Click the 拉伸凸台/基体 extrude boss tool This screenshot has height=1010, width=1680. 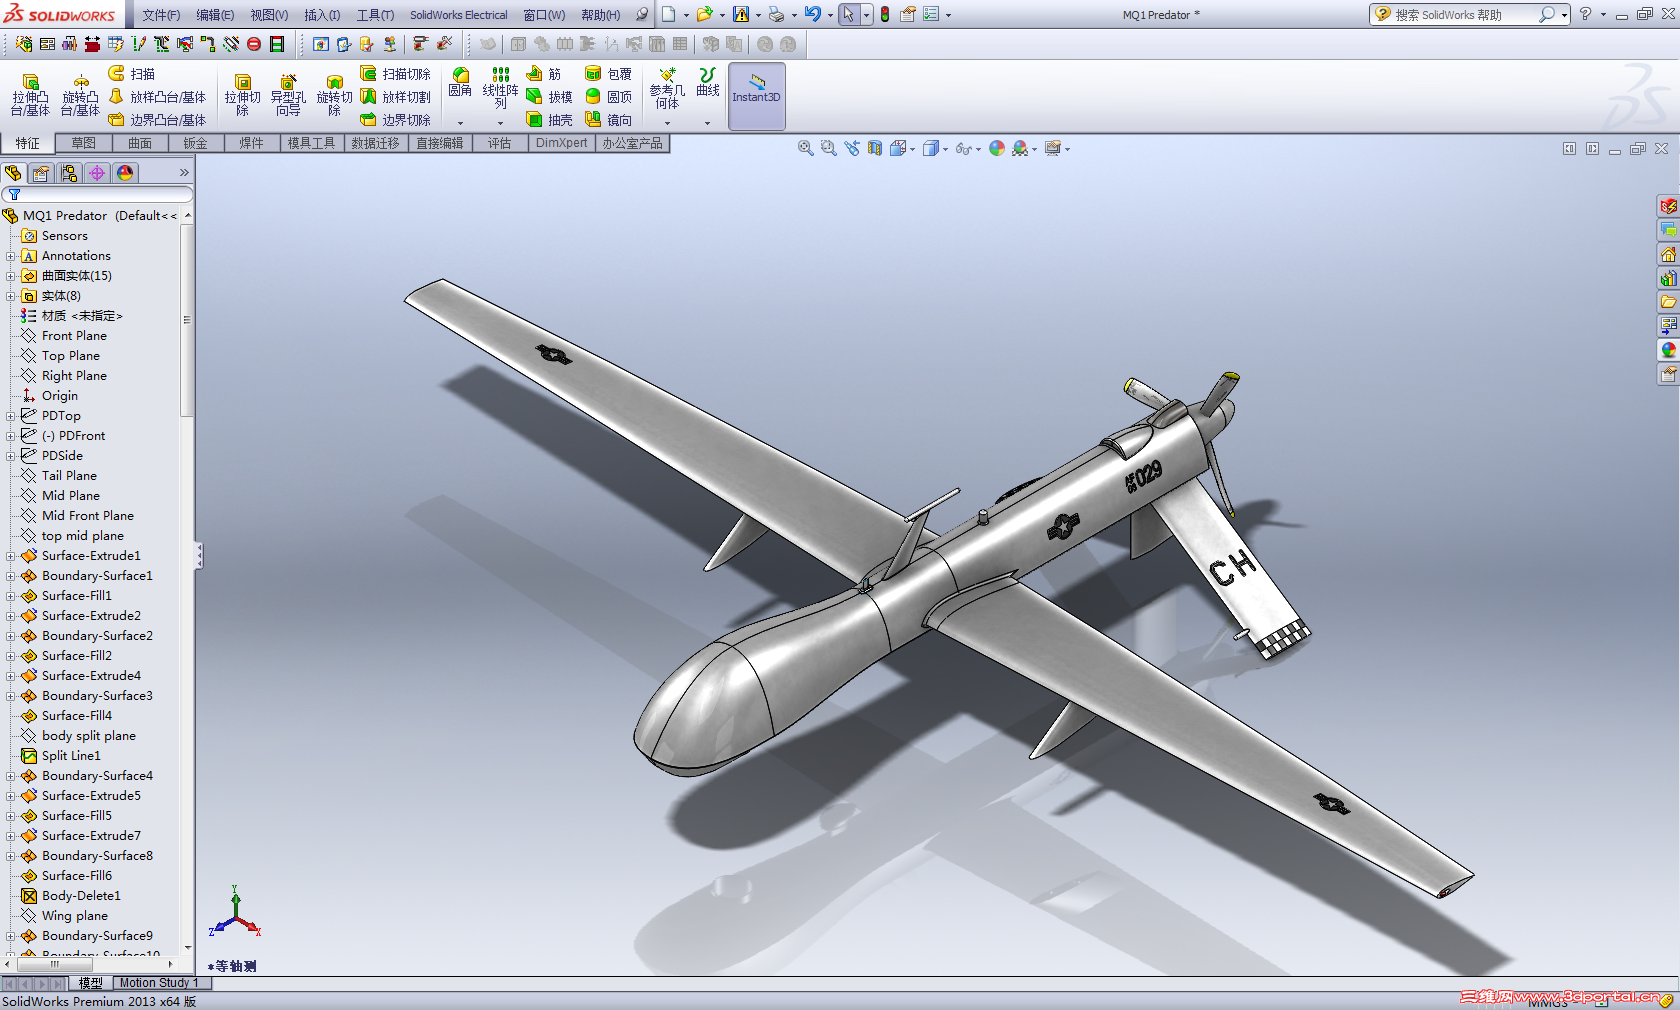point(30,95)
